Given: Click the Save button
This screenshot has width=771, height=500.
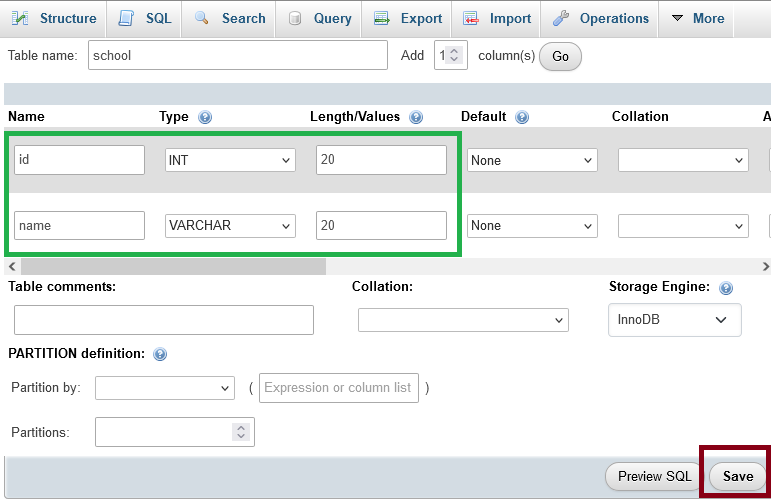Looking at the screenshot, I should click(x=738, y=476).
